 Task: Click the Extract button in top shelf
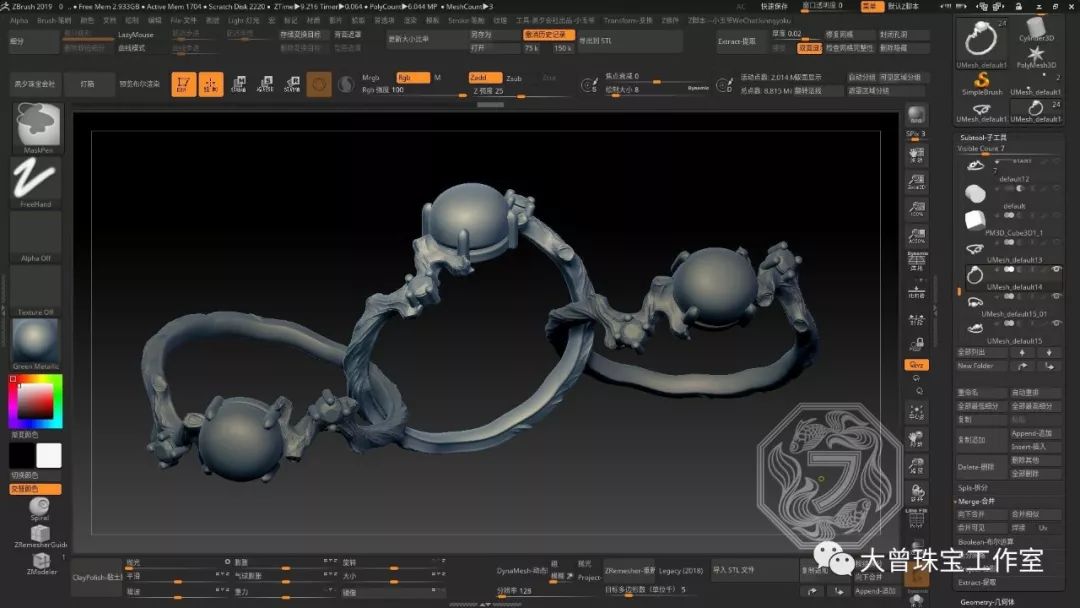[x=740, y=41]
